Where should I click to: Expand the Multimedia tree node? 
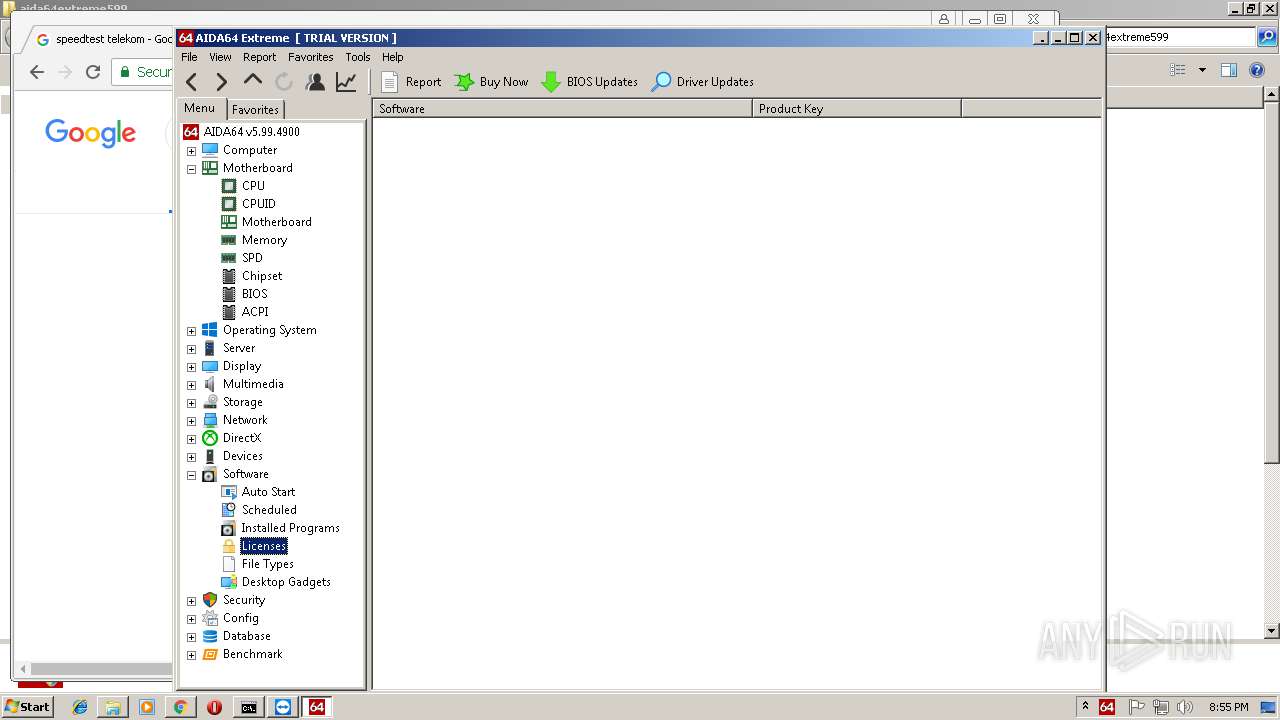[x=192, y=385]
